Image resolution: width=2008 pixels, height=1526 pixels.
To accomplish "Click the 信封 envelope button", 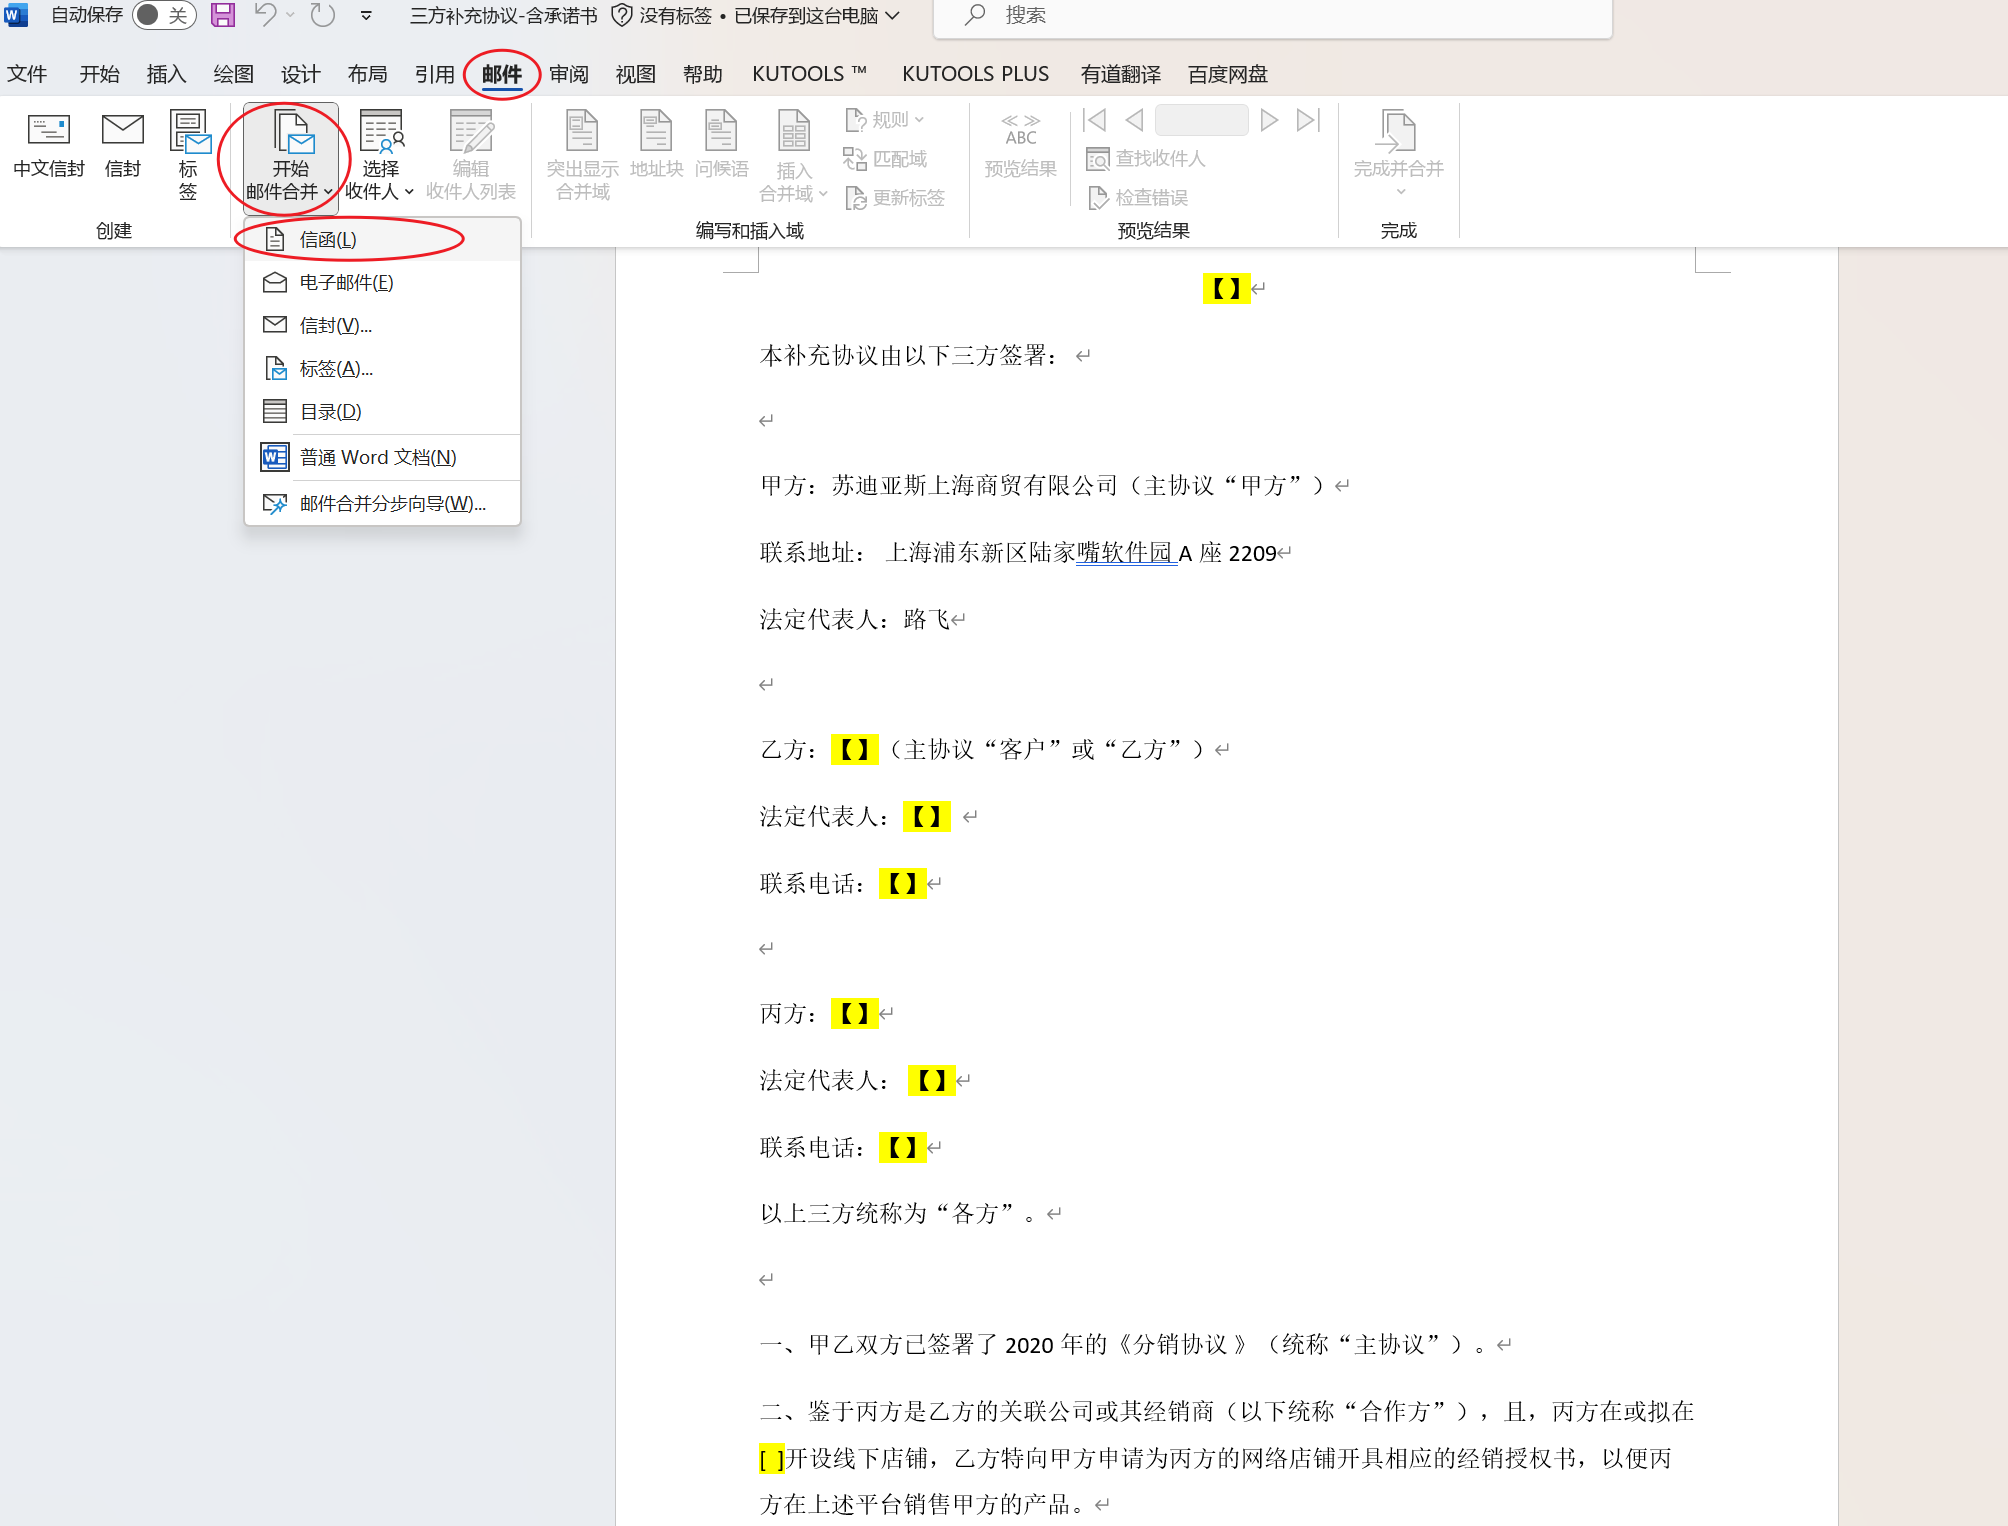I will point(123,146).
